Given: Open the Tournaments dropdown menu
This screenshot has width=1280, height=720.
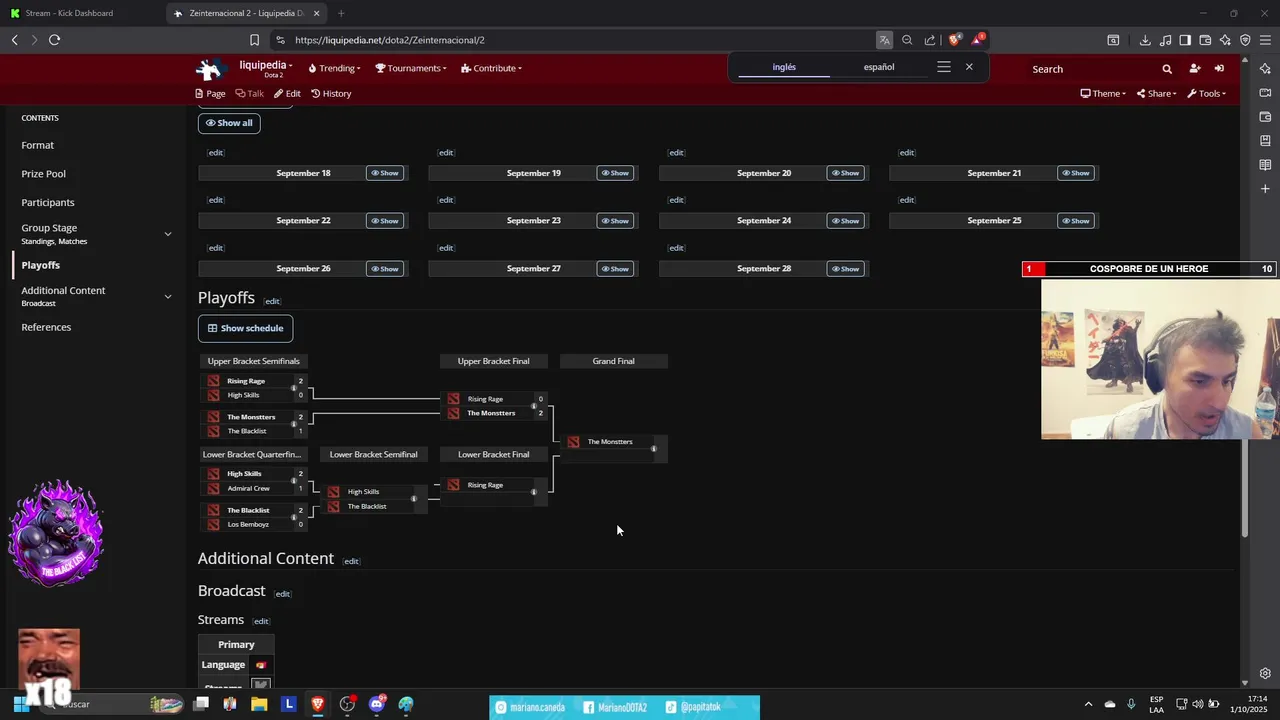Looking at the screenshot, I should [411, 68].
